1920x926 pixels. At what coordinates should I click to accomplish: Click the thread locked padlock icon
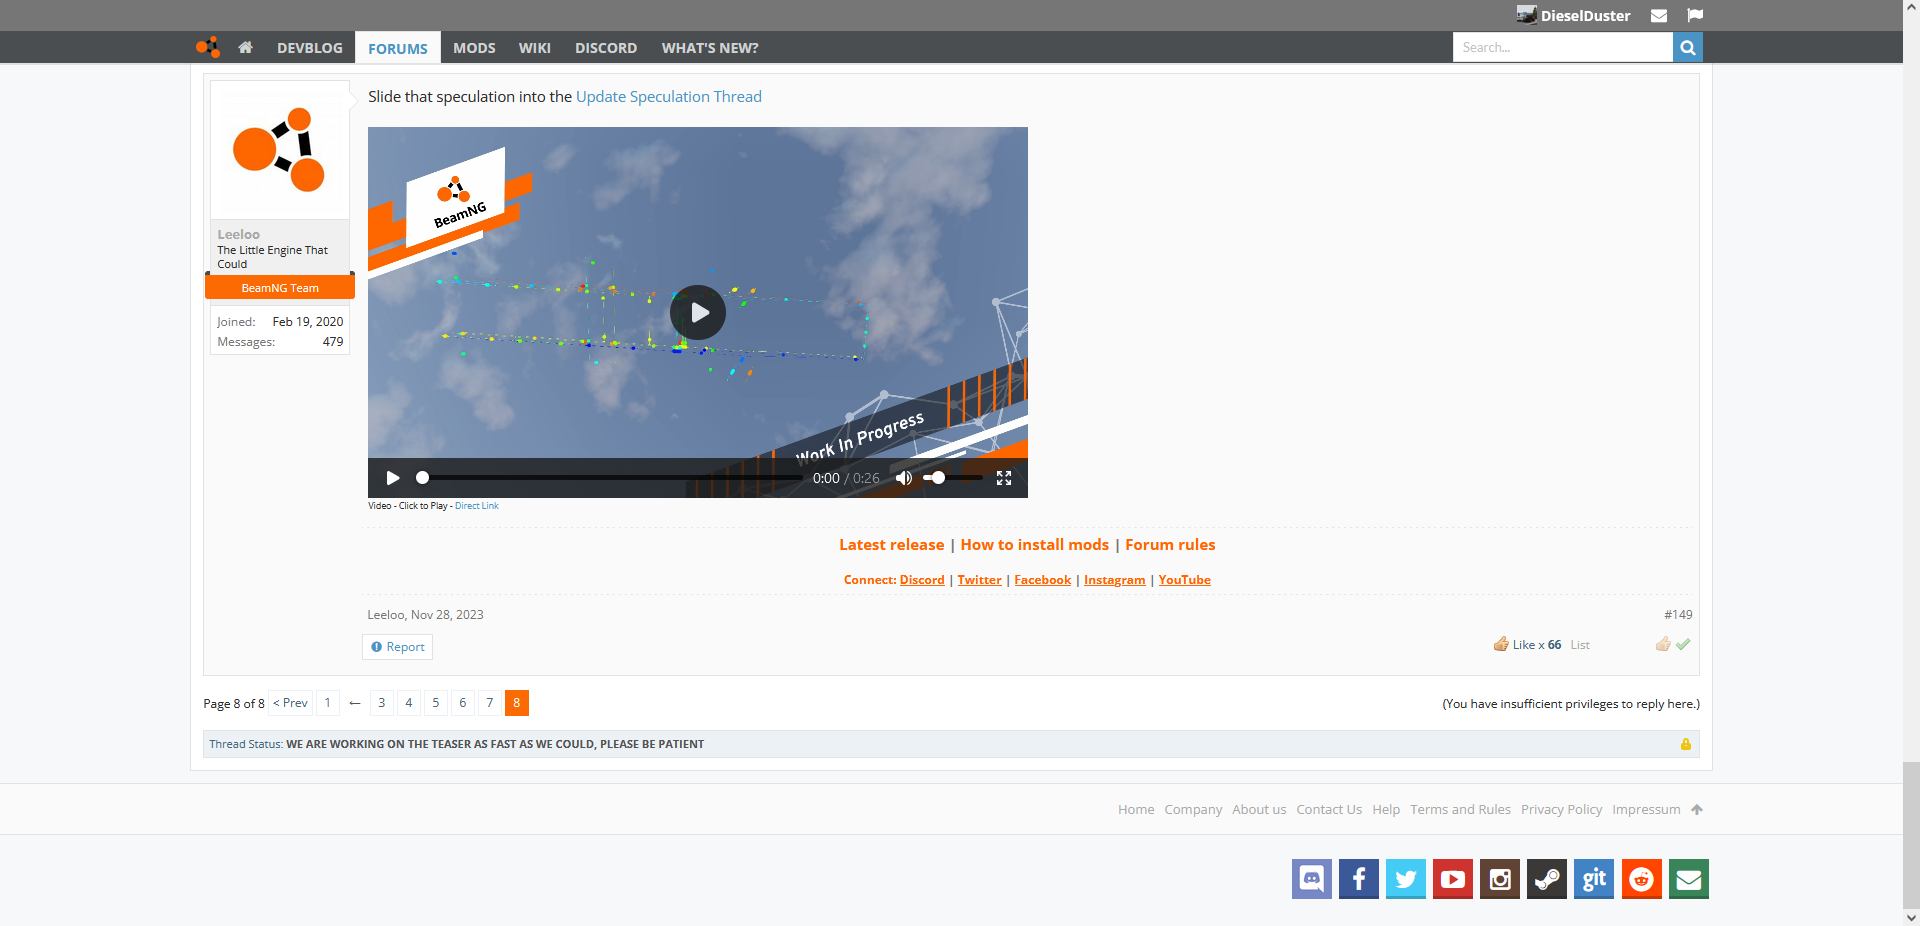[x=1686, y=744]
